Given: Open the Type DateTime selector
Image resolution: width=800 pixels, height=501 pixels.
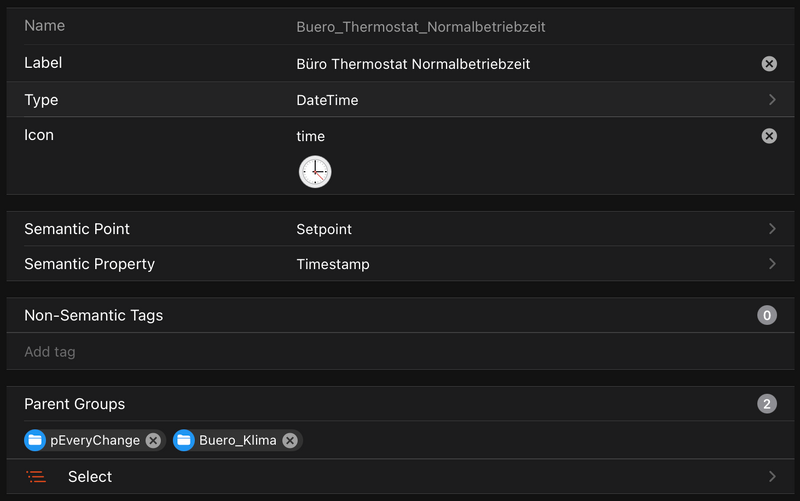Looking at the screenshot, I should [772, 100].
